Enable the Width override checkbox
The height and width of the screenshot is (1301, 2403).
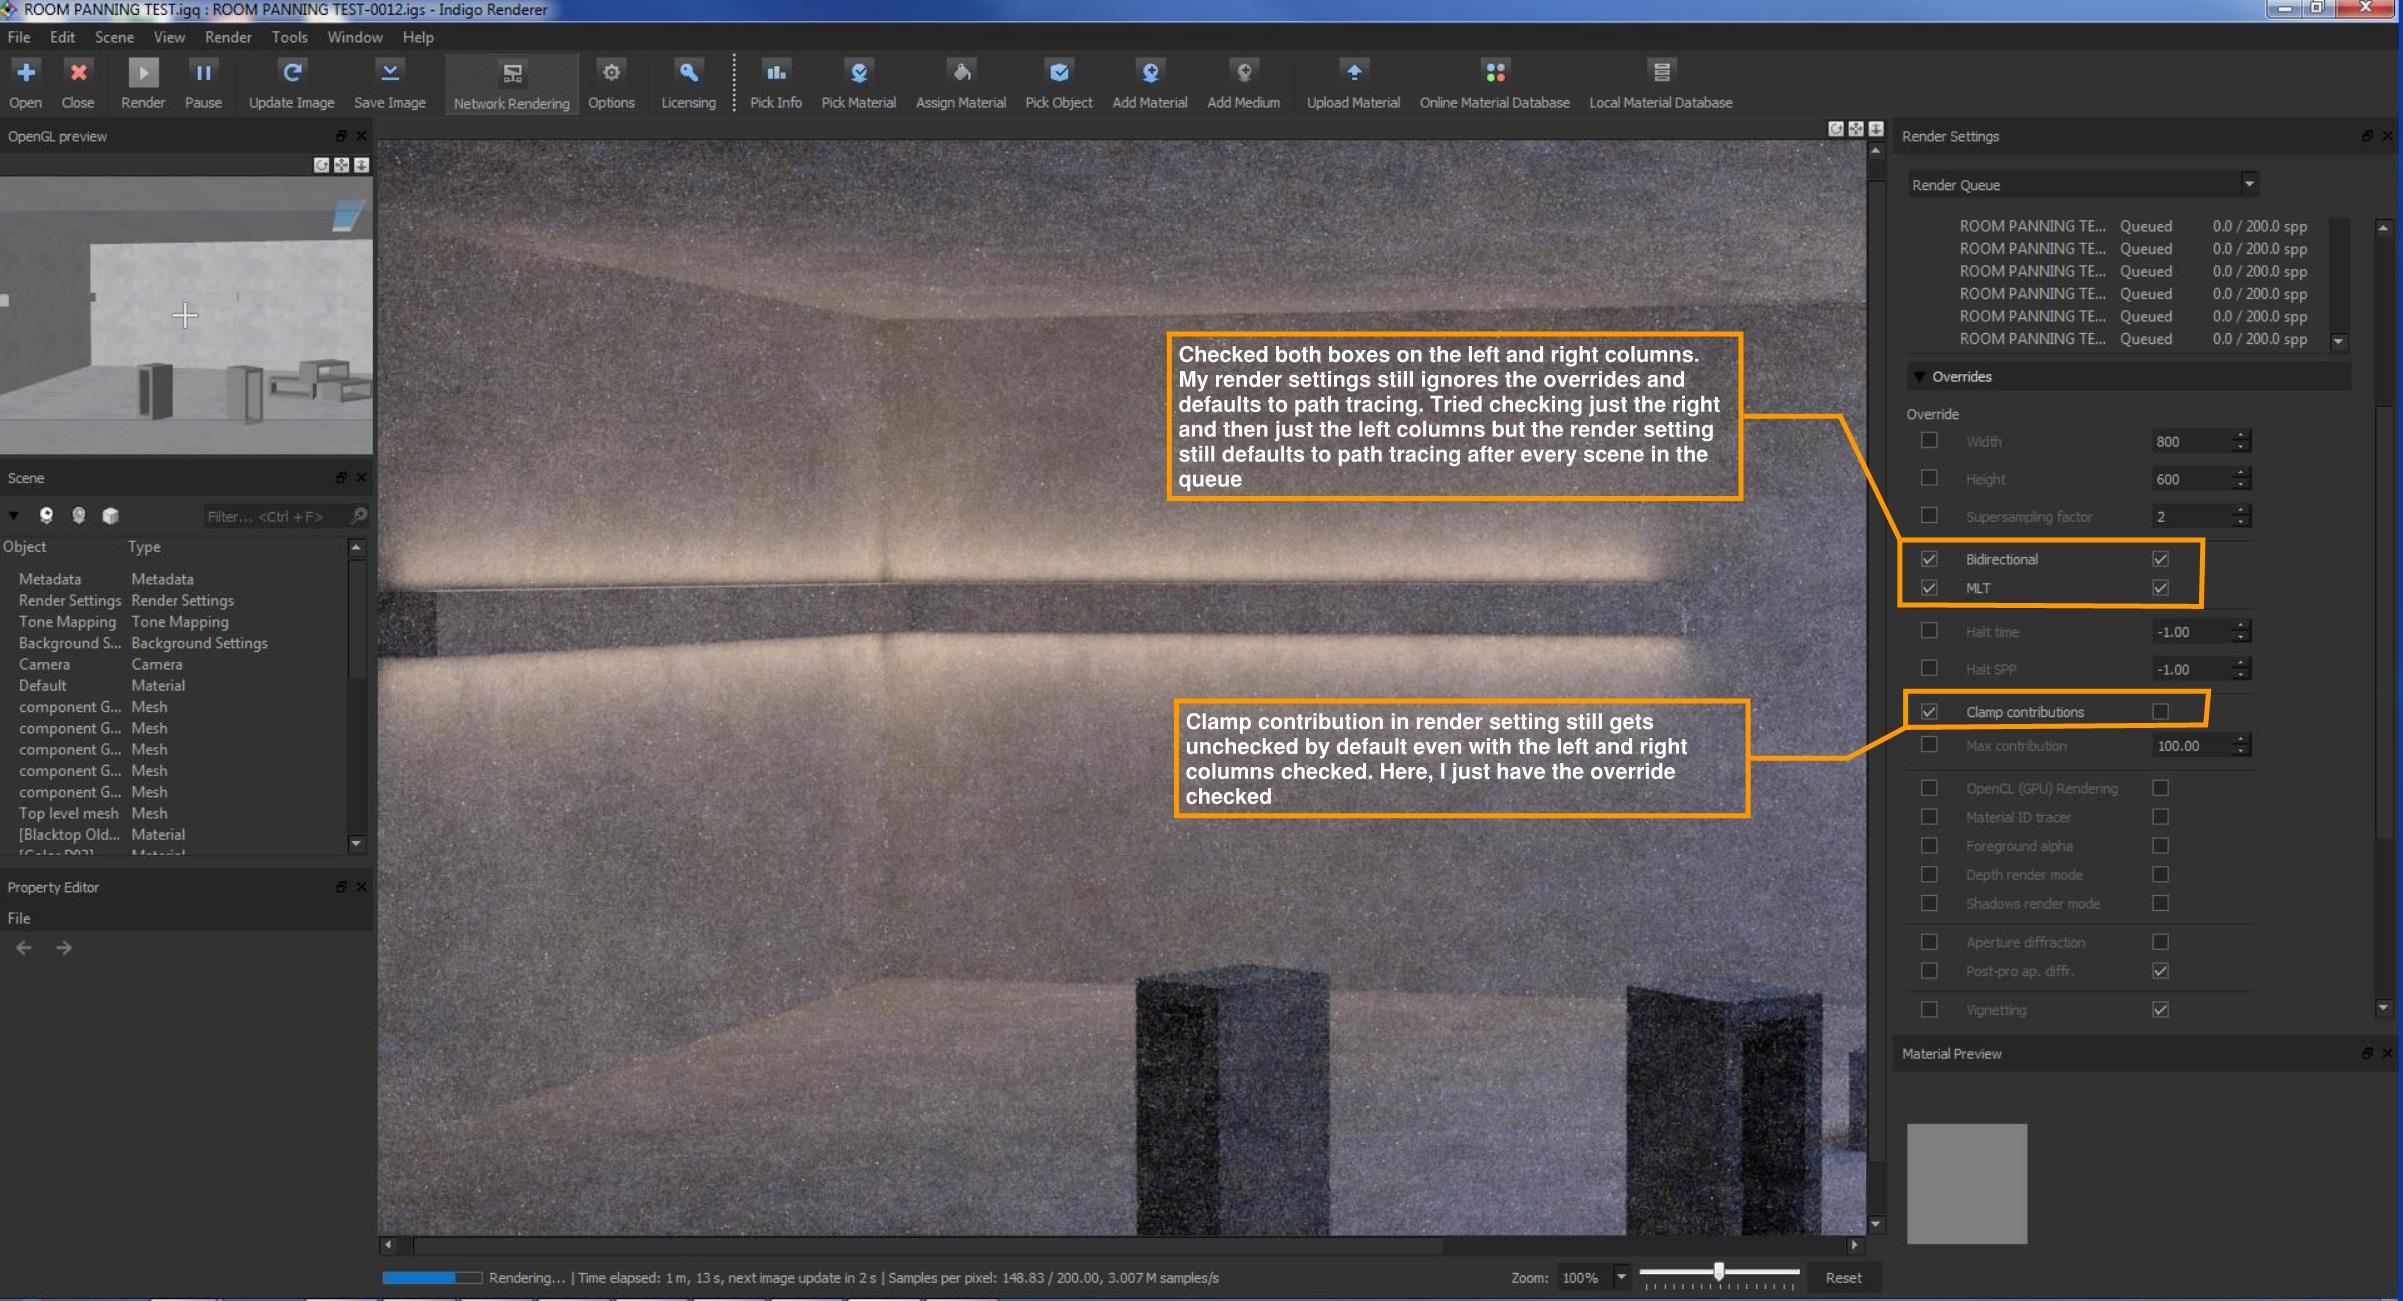tap(1929, 441)
